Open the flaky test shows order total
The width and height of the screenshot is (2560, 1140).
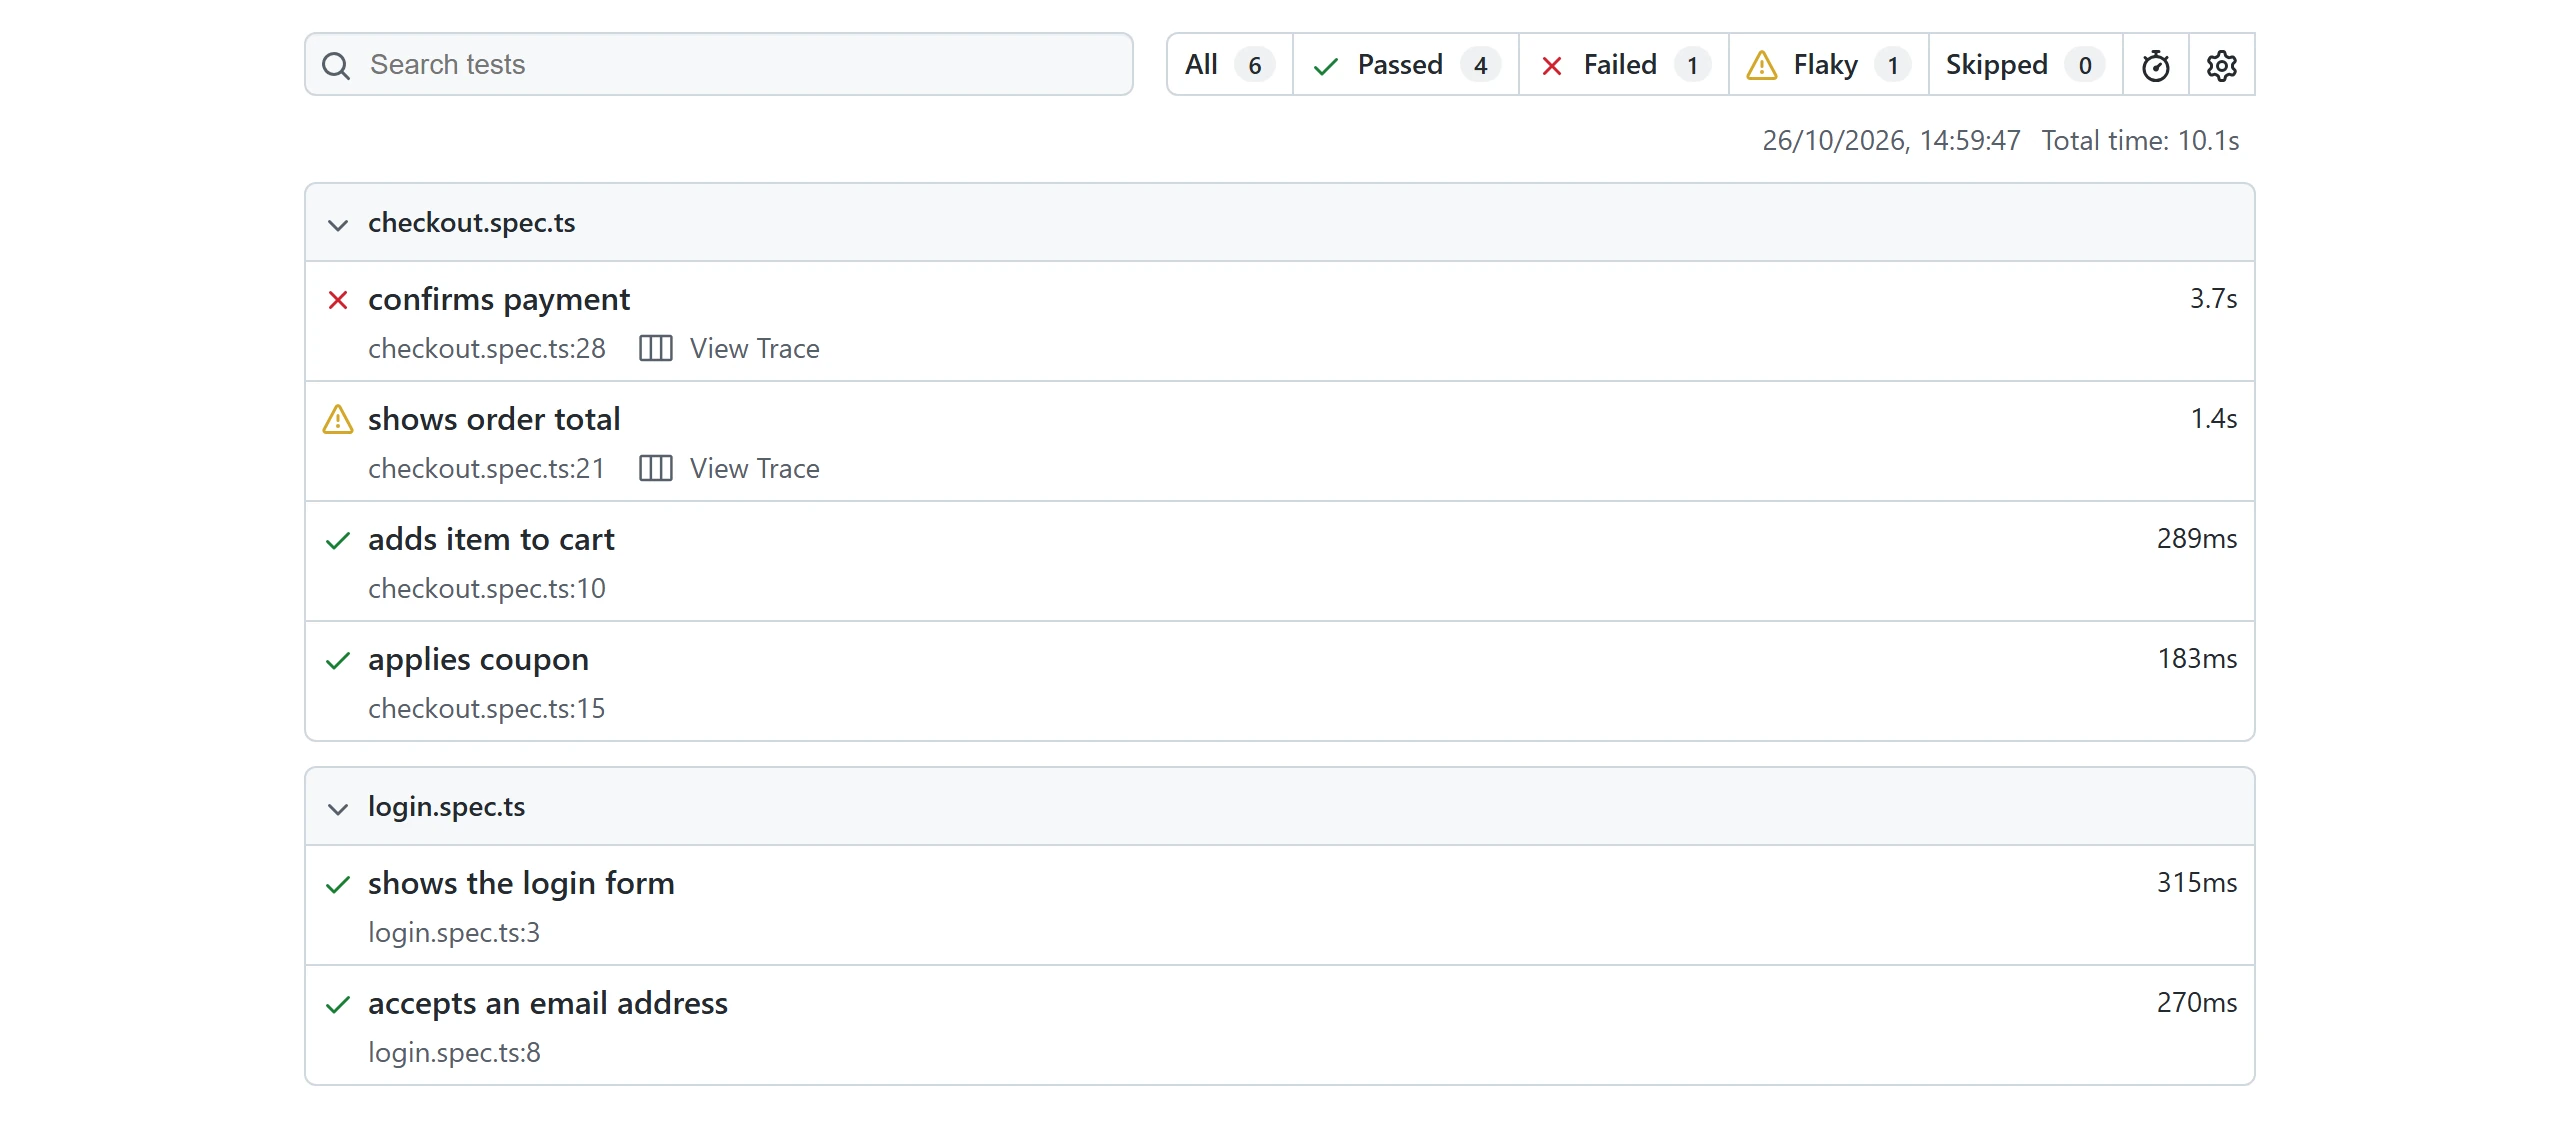tap(494, 419)
